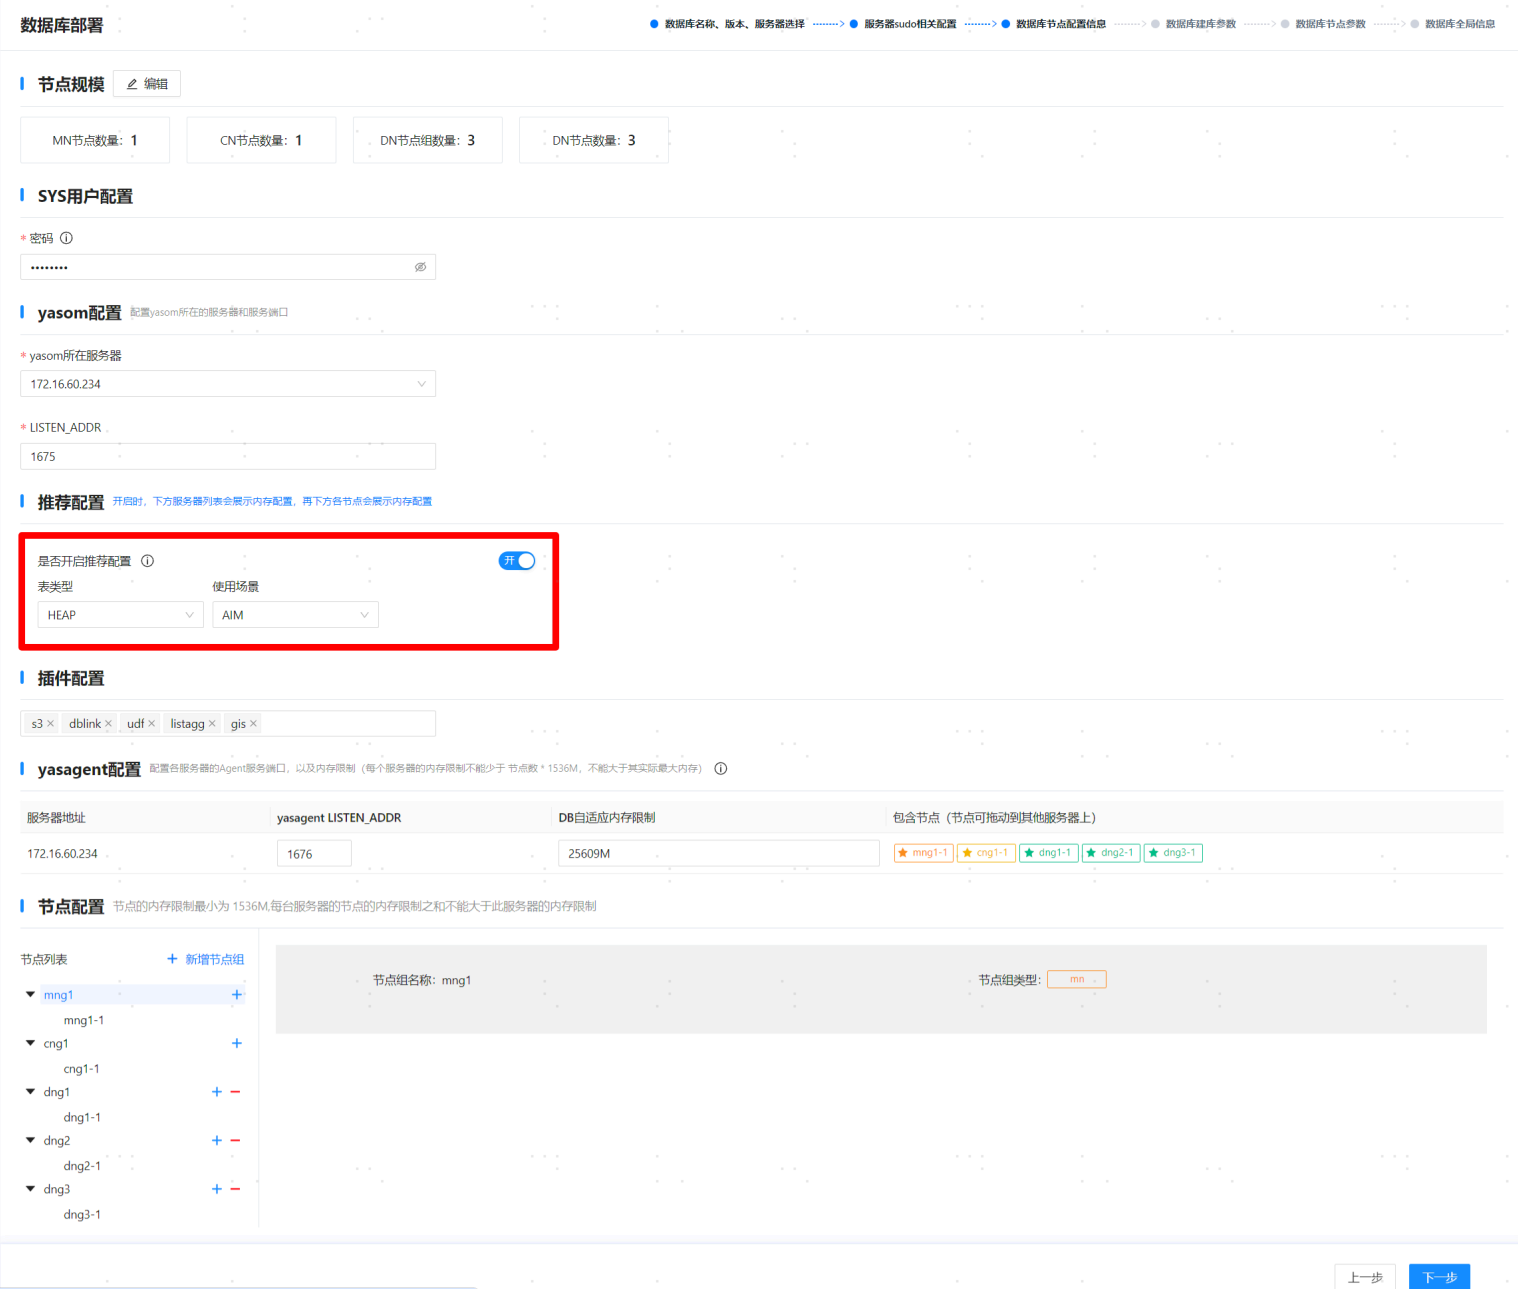Open the HEAP table type dropdown
This screenshot has width=1518, height=1289.
[x=120, y=615]
